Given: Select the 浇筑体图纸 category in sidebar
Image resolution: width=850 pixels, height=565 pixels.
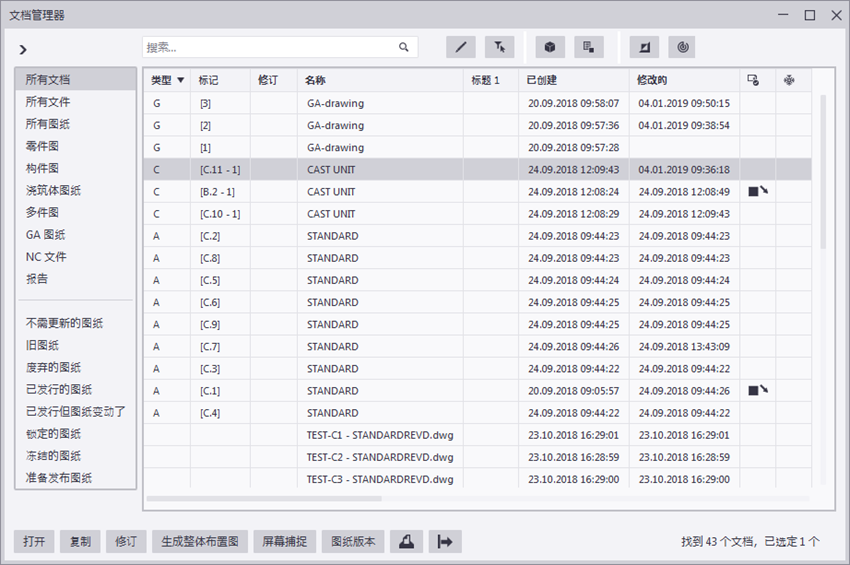Looking at the screenshot, I should click(x=54, y=190).
